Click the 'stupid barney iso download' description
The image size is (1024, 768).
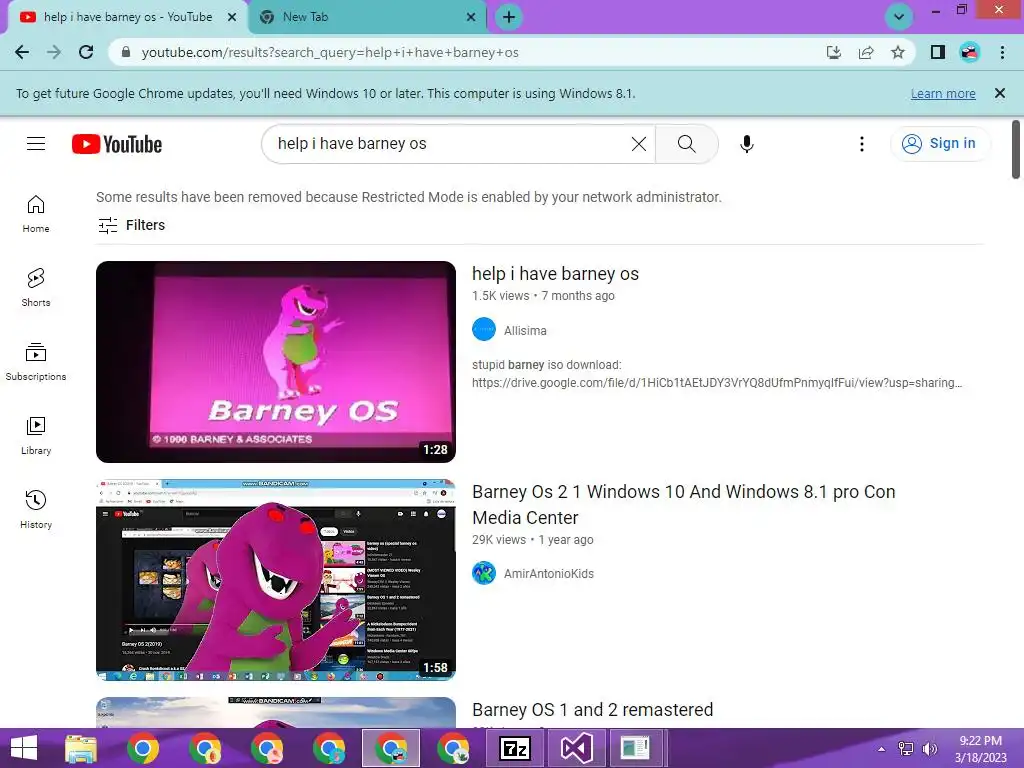(716, 374)
